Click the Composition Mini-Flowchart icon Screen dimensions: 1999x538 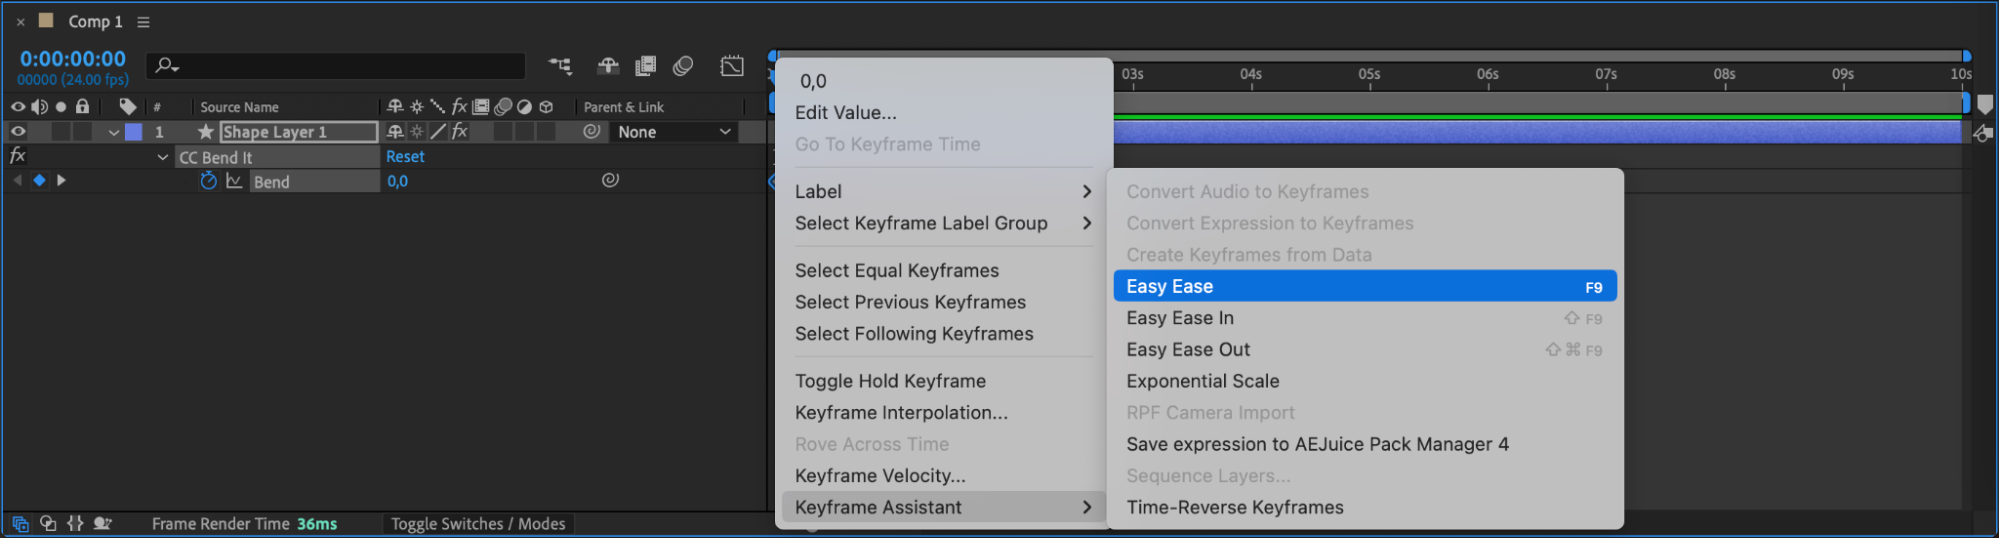[x=560, y=66]
